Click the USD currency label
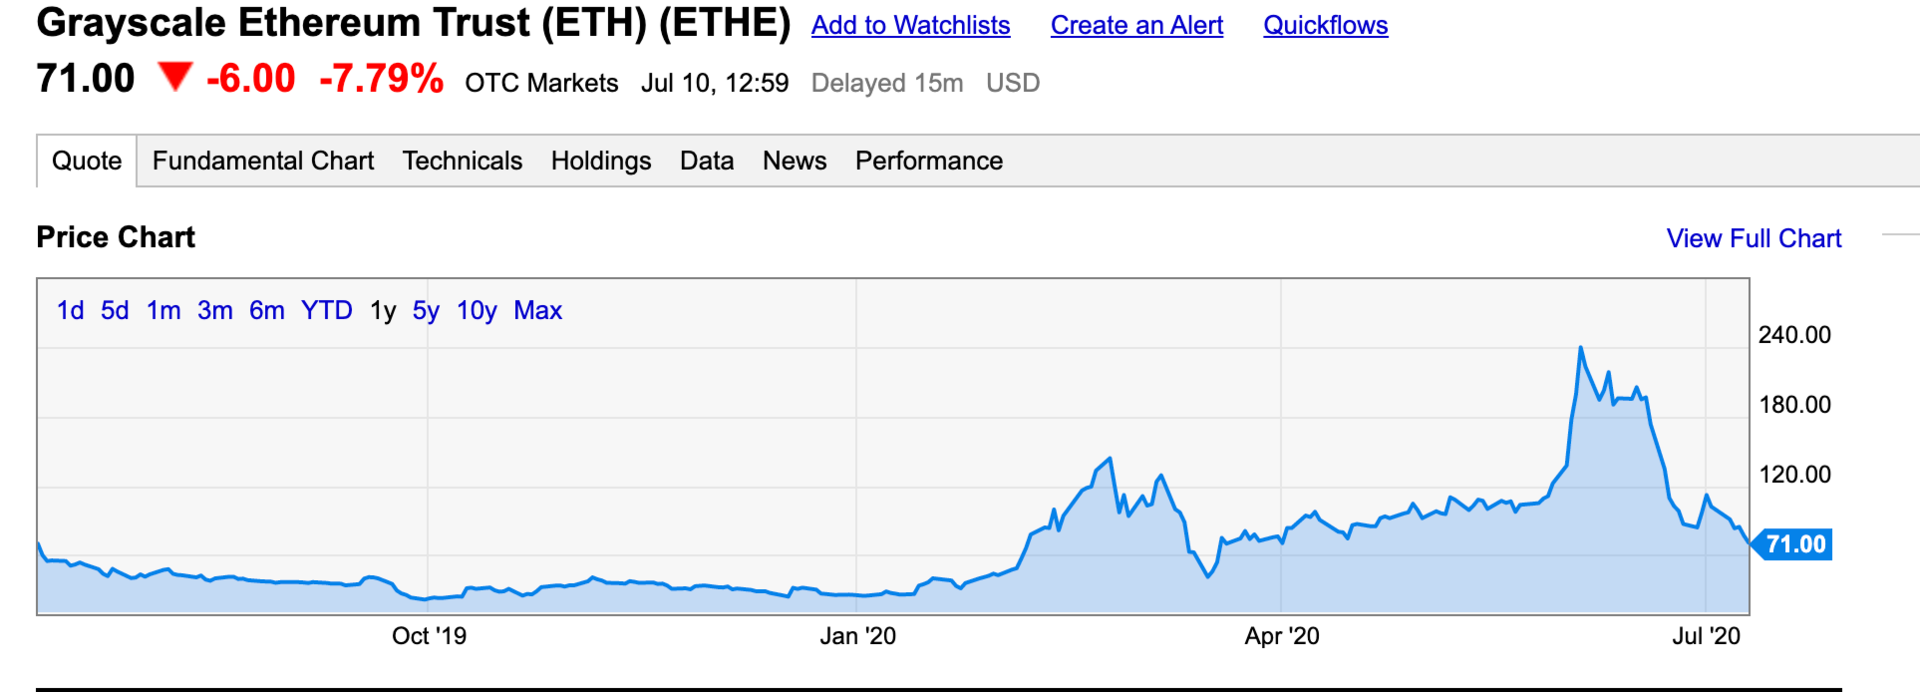The width and height of the screenshot is (1920, 692). coord(1013,83)
